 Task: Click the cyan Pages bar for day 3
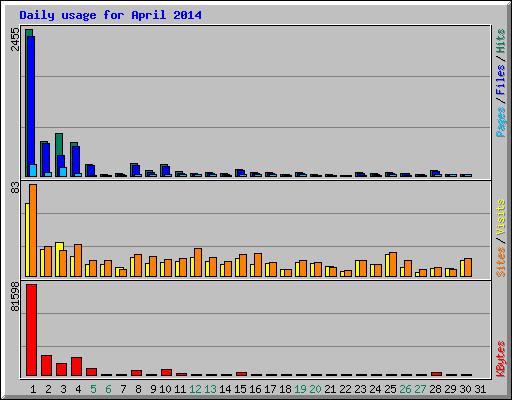pyautogui.click(x=63, y=172)
